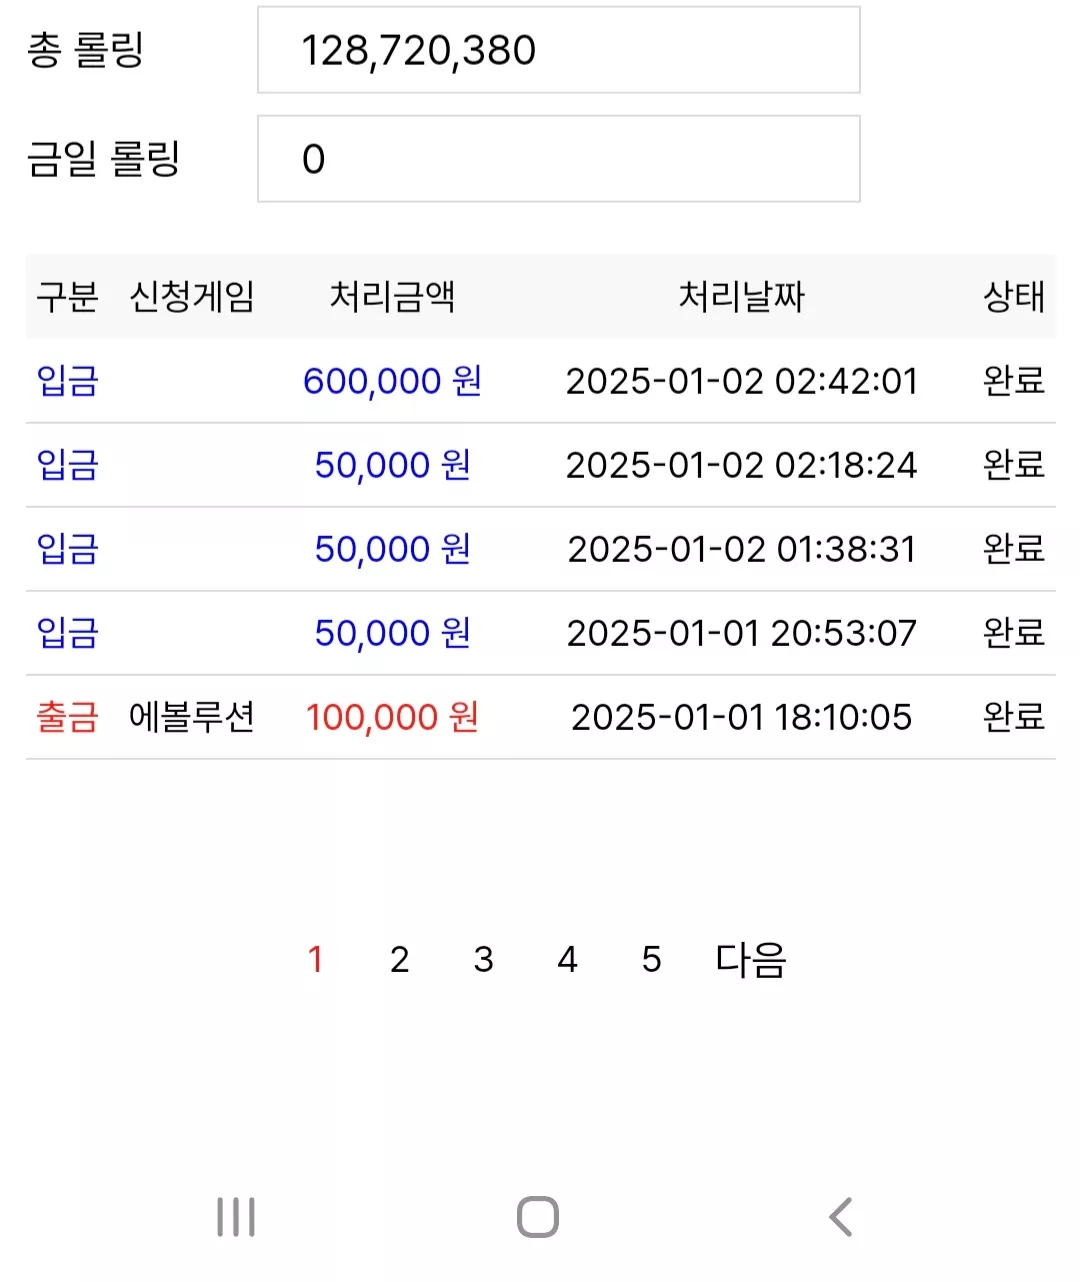Screen dimensions: 1080x1282
Task: Select the deposit dated 2025-01-02 02:18:24
Action: point(540,465)
